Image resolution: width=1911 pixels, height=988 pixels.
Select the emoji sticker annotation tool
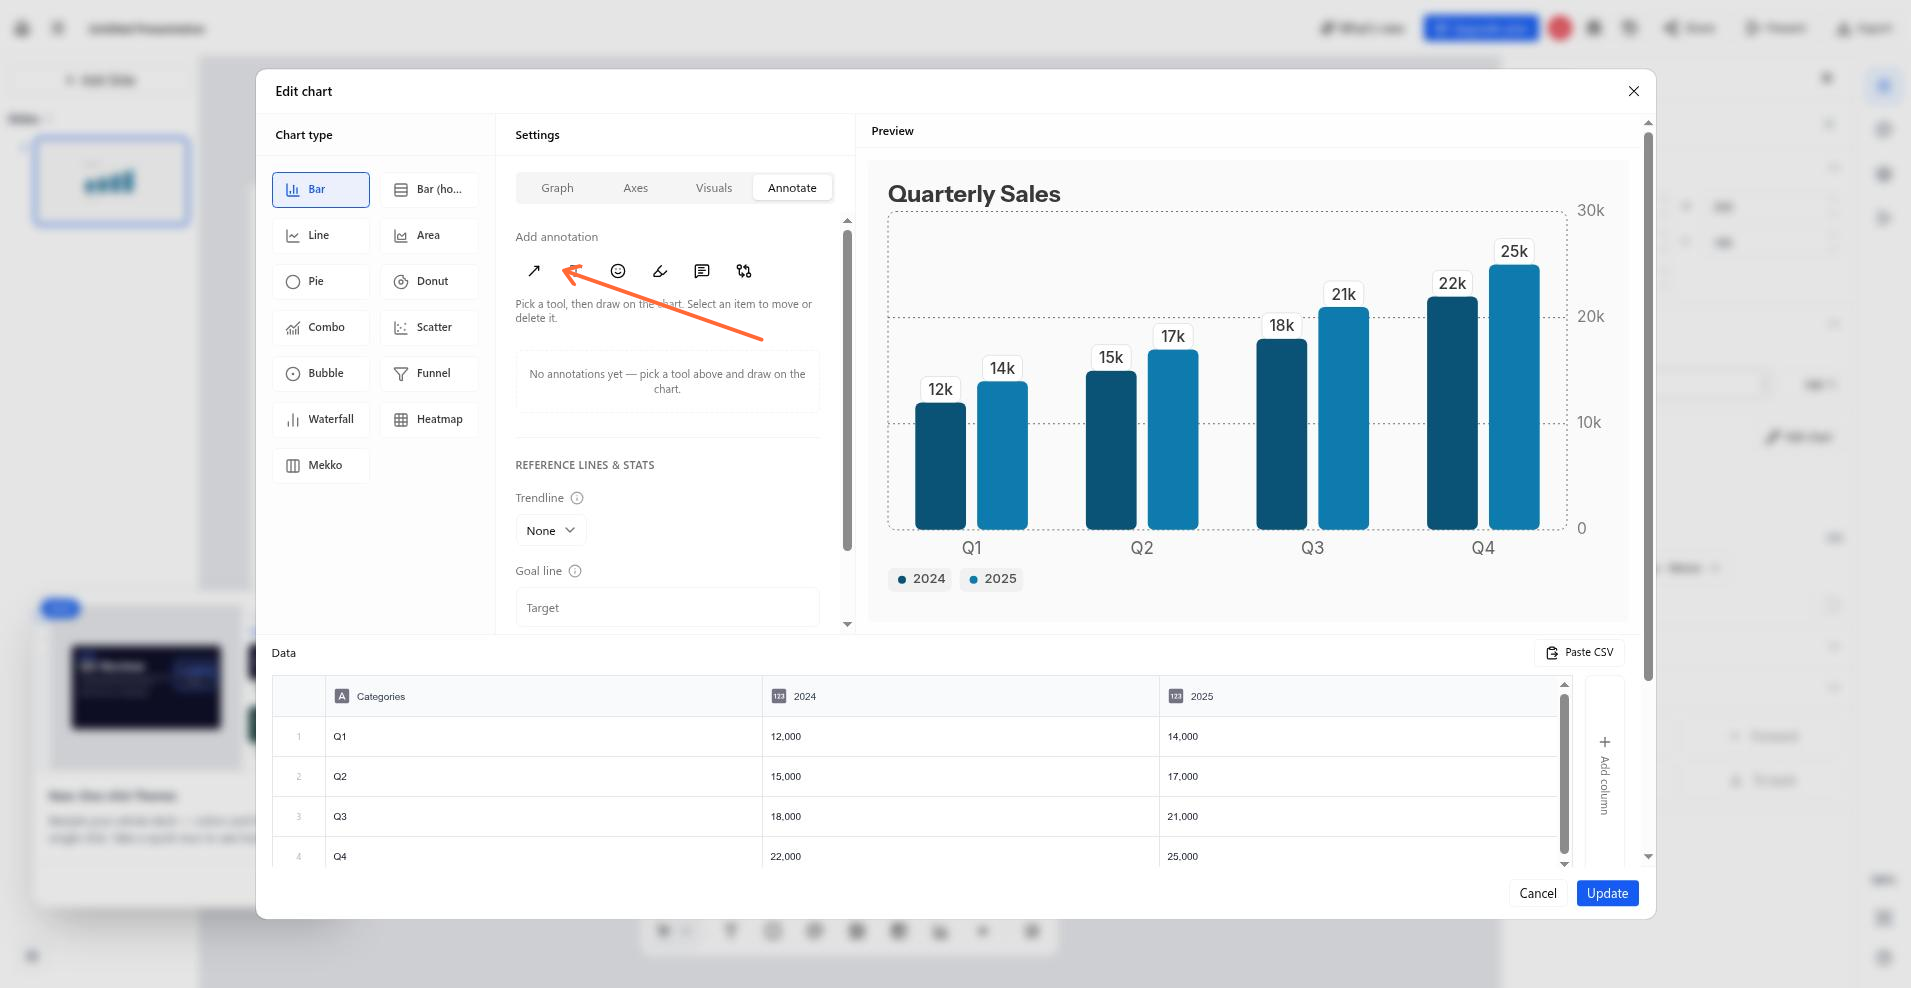pyautogui.click(x=618, y=271)
